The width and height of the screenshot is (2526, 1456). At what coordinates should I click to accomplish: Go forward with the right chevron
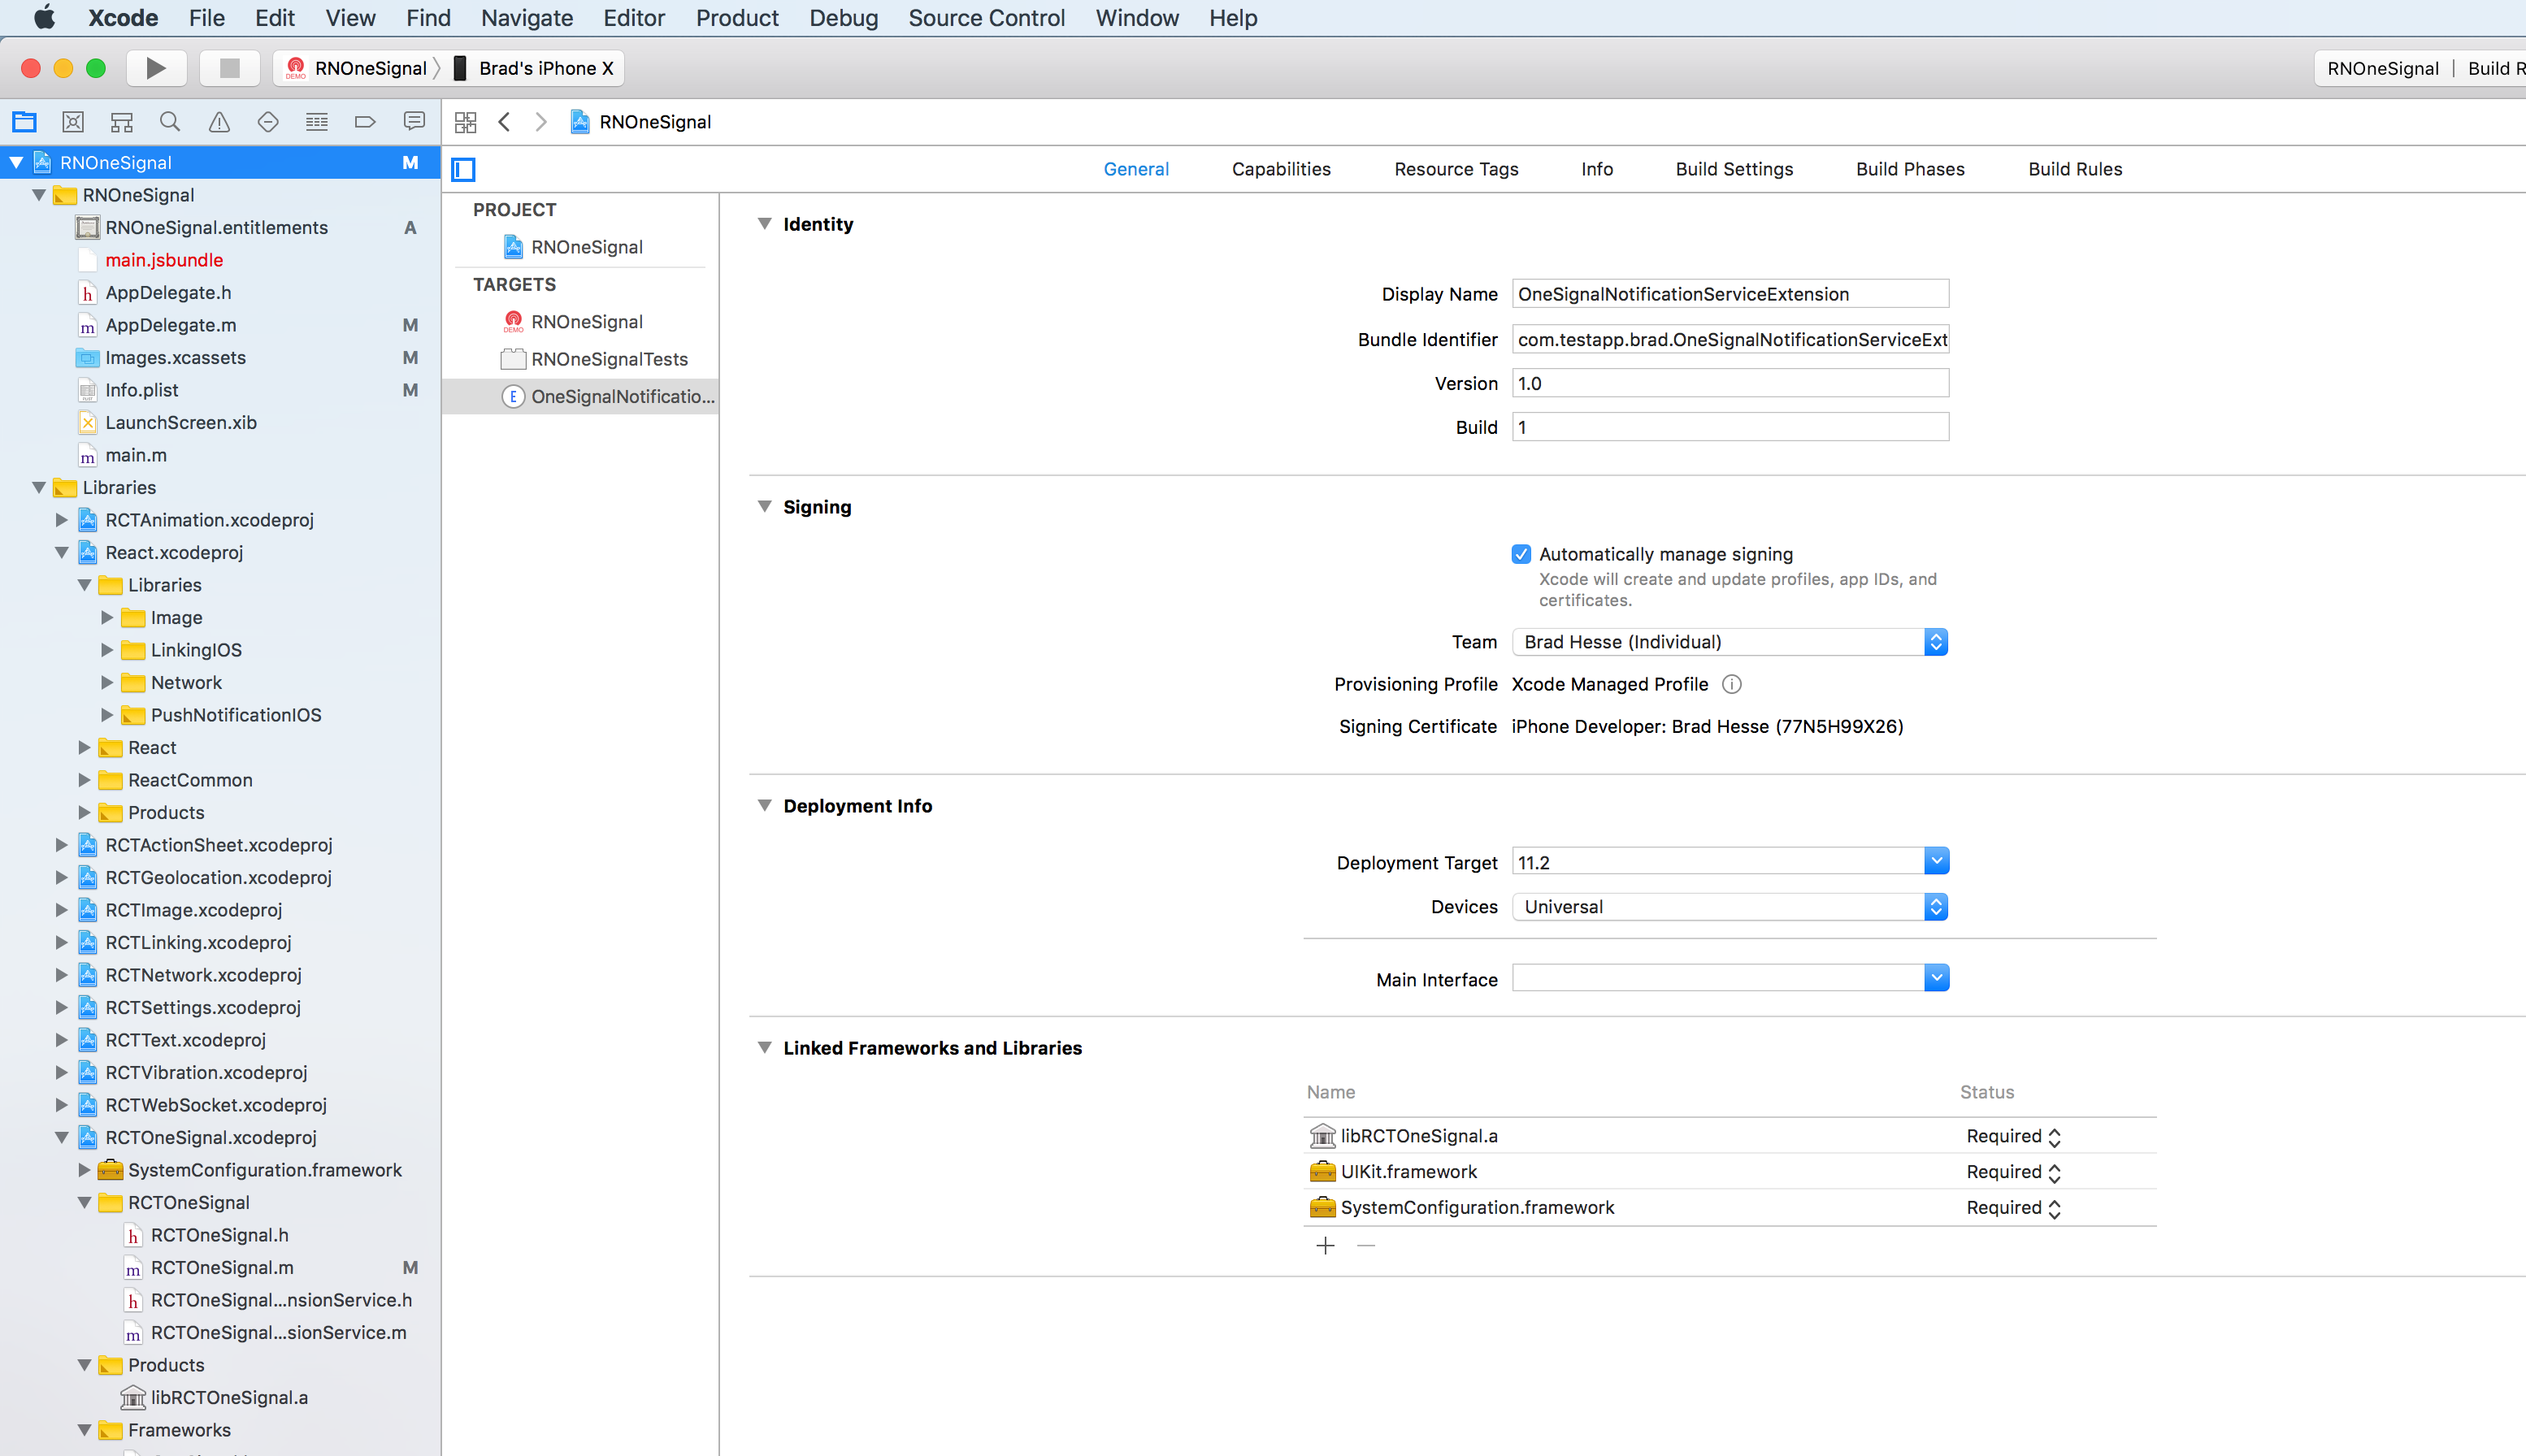(x=541, y=122)
